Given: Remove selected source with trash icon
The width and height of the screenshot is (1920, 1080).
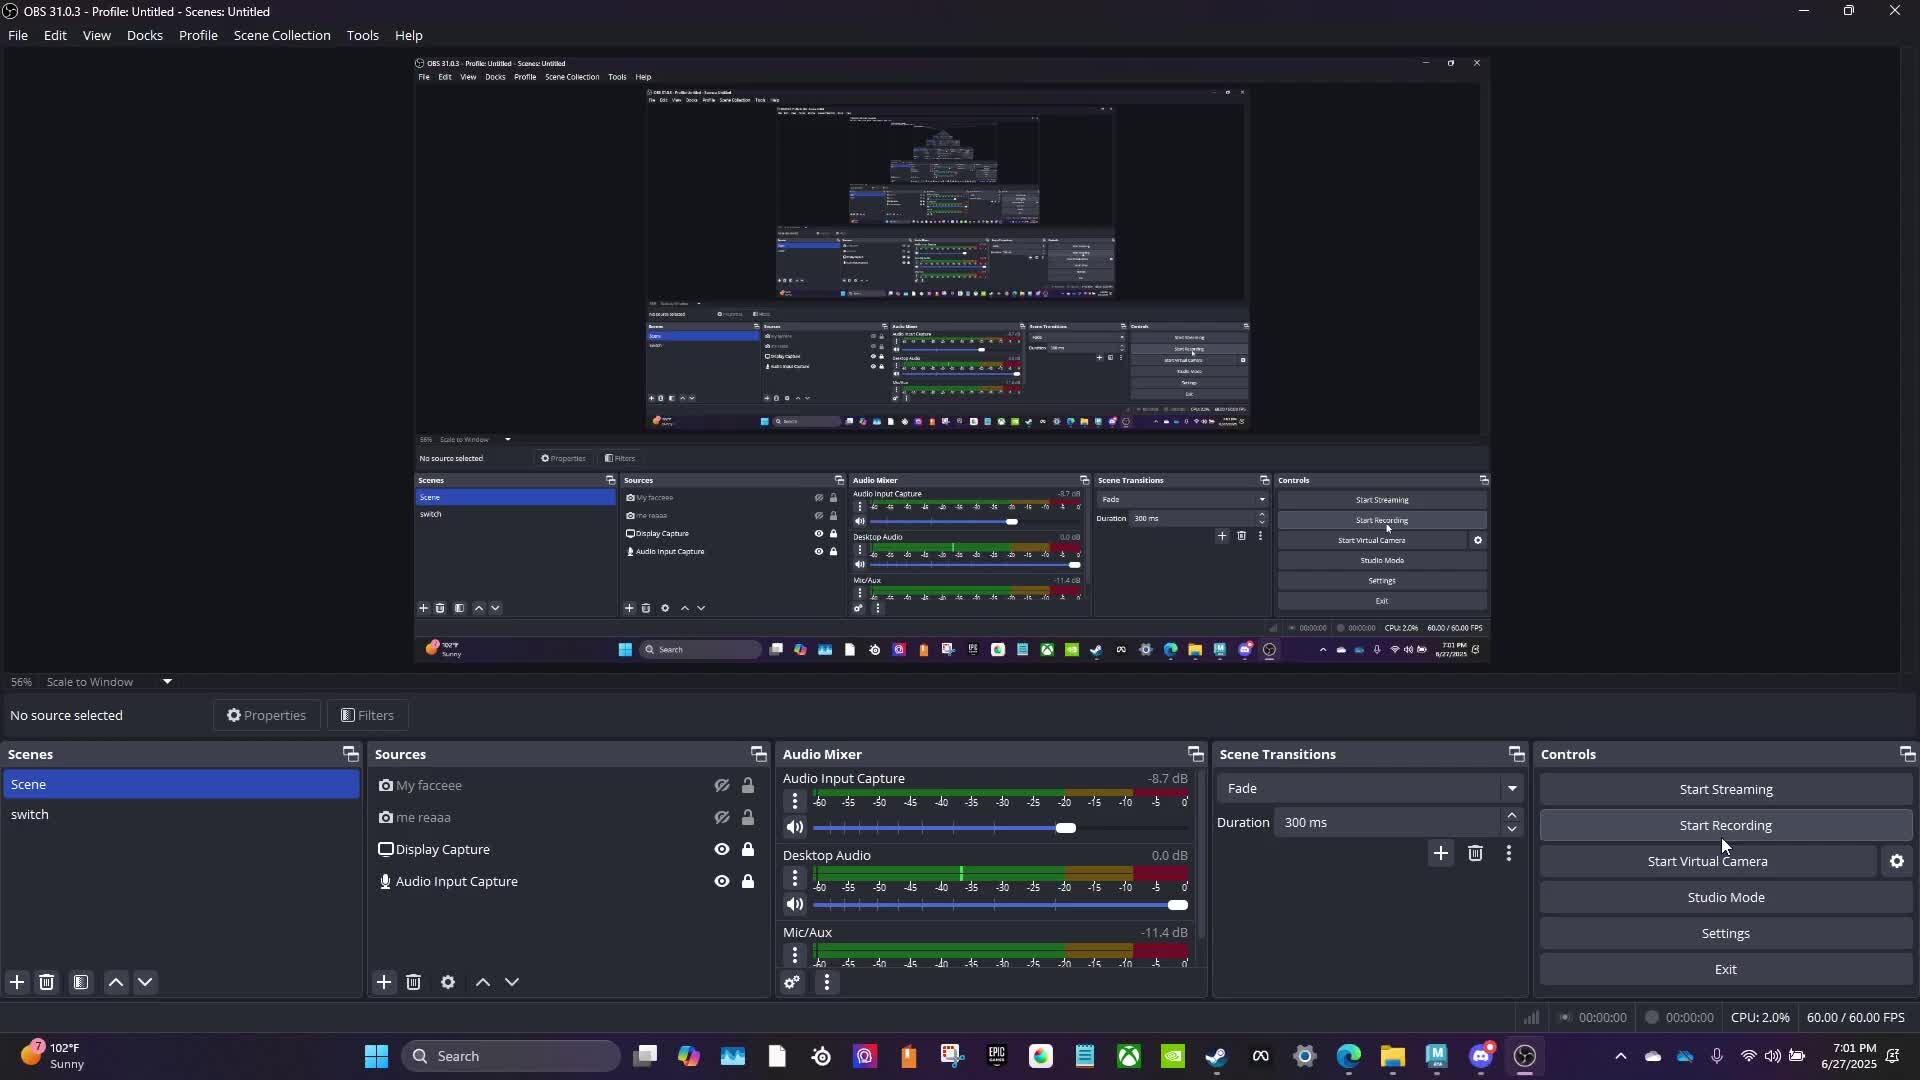Looking at the screenshot, I should 414,983.
